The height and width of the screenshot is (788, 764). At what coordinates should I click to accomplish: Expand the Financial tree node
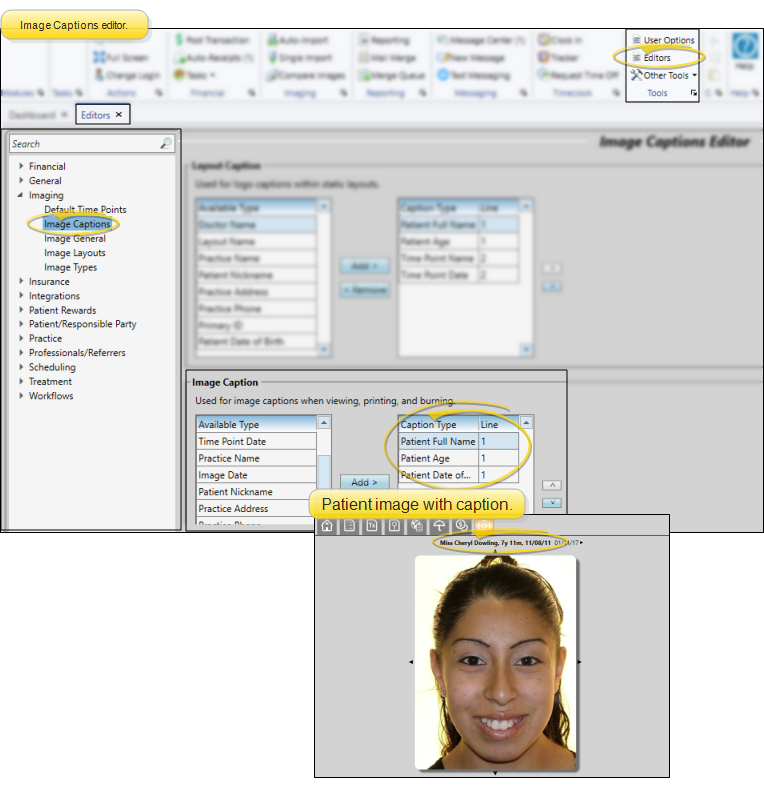tap(21, 166)
